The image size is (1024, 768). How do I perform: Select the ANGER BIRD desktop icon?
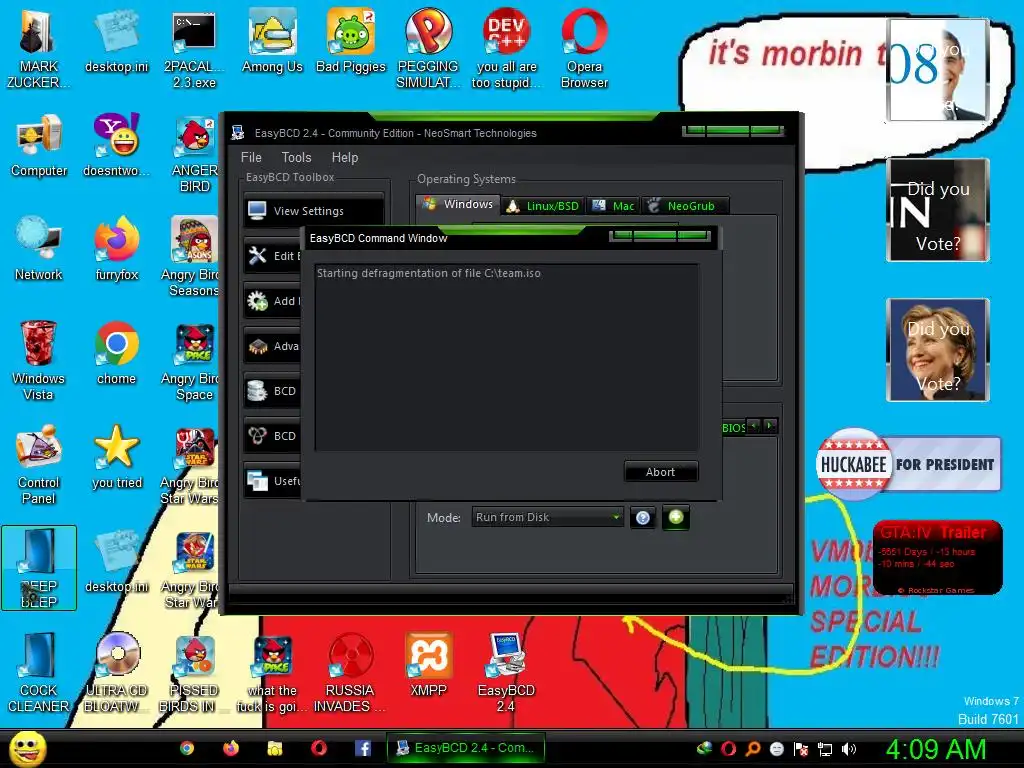[194, 152]
